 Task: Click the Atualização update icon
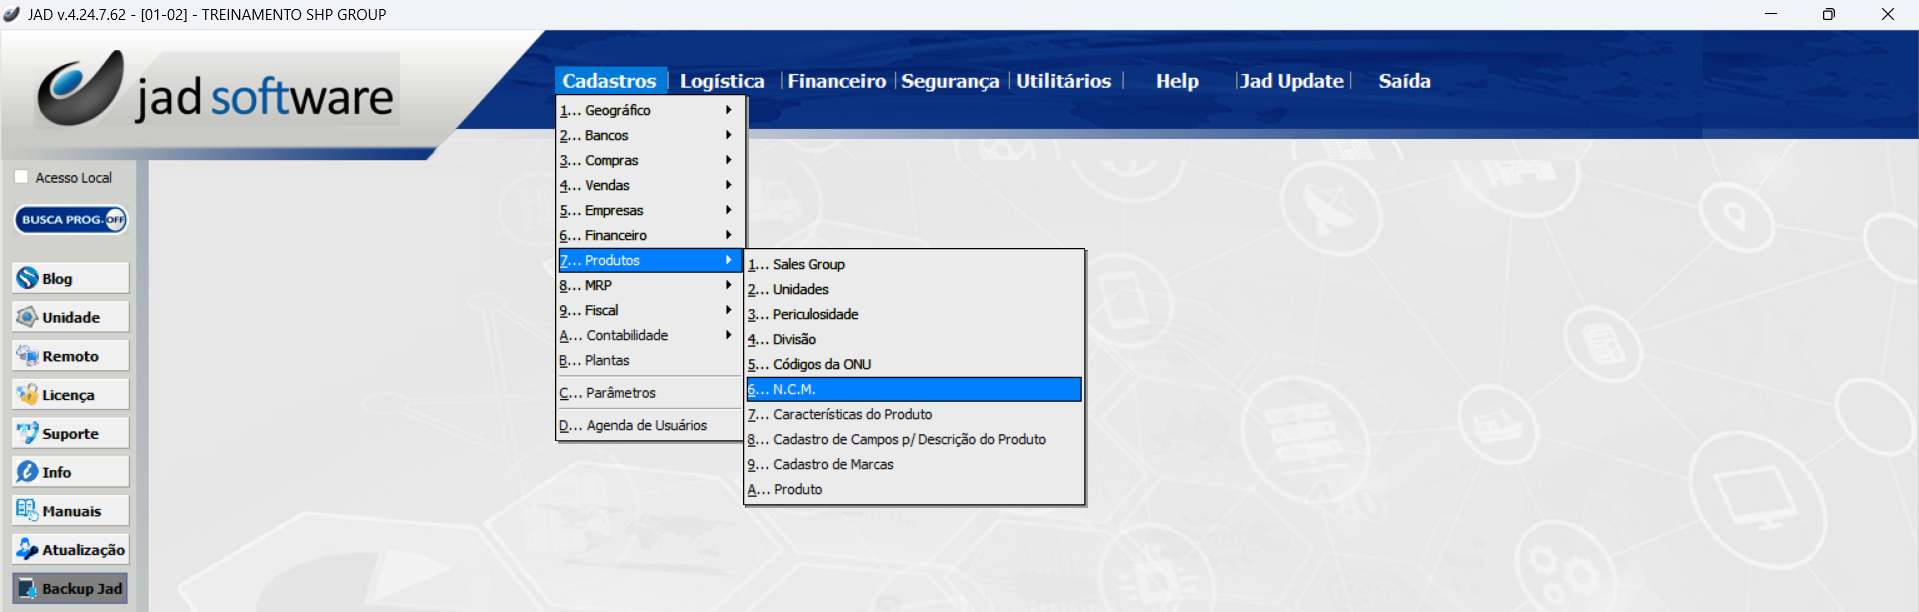pyautogui.click(x=28, y=549)
